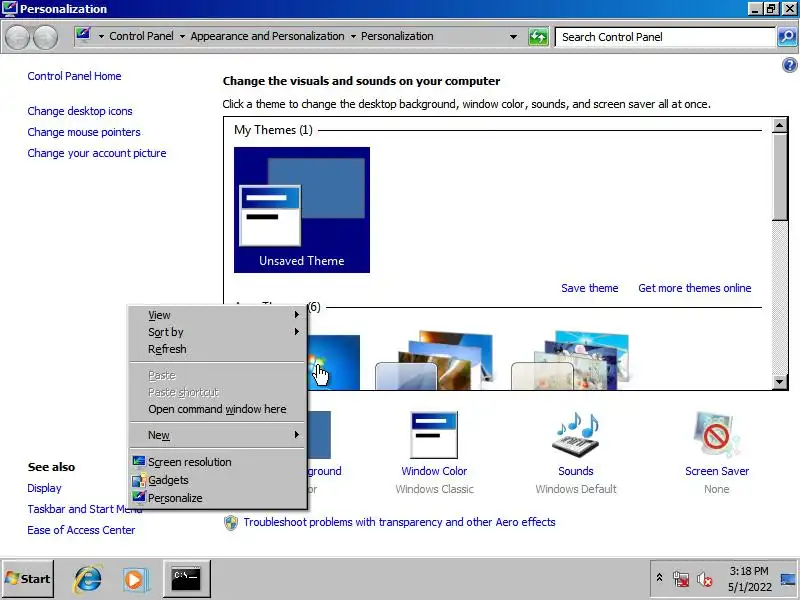Click the Personalization title bar icon
Image resolution: width=800 pixels, height=600 pixels.
10,9
